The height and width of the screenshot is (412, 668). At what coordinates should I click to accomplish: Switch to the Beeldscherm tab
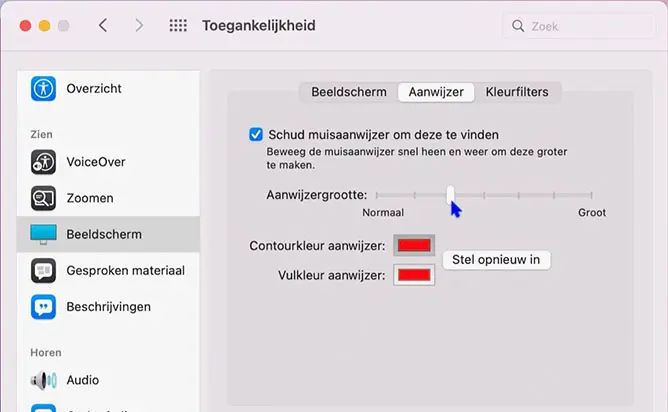pos(348,92)
